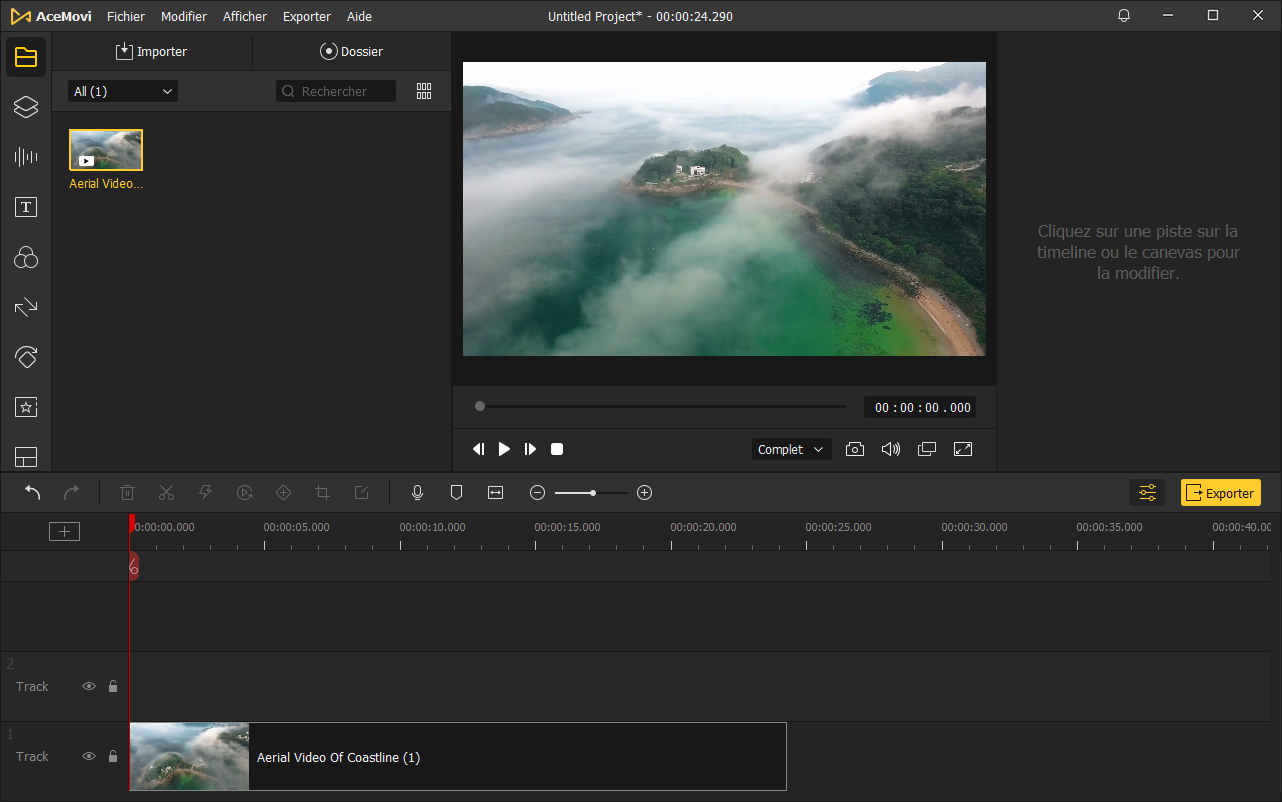This screenshot has height=802, width=1282.
Task: Add a marker on the timeline
Action: pos(456,493)
